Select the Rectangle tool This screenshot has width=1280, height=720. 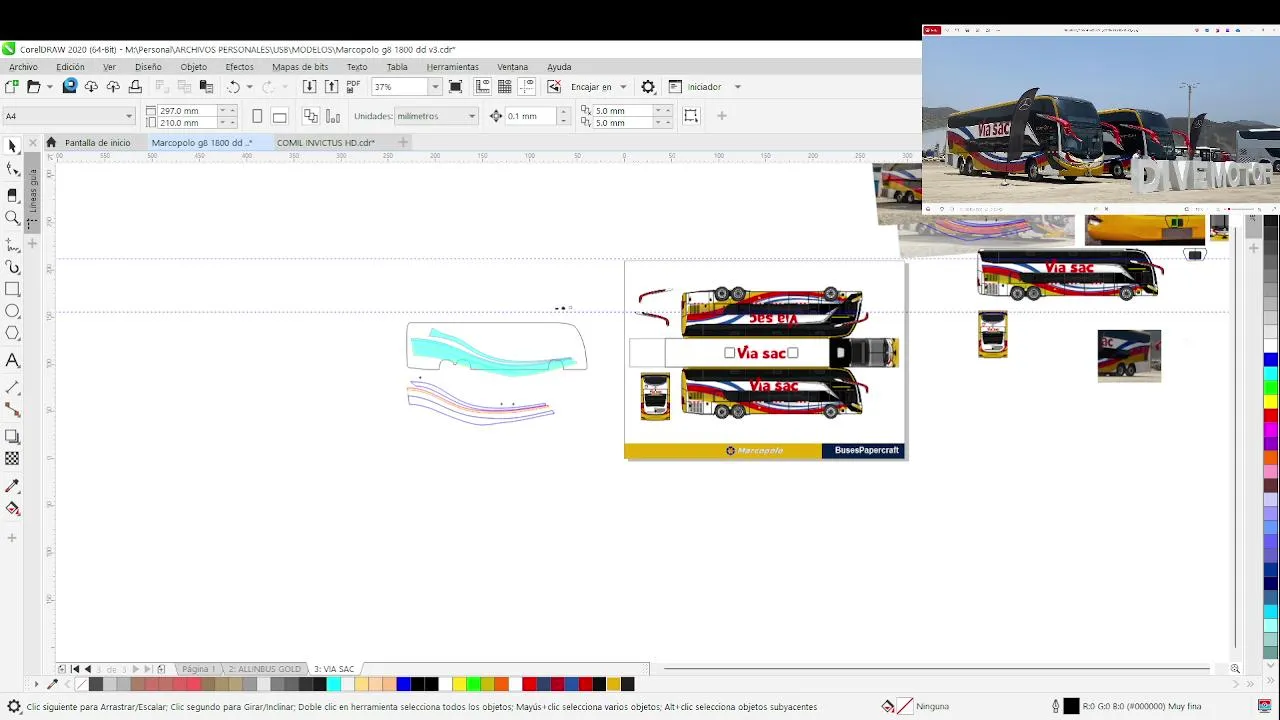coord(12,289)
